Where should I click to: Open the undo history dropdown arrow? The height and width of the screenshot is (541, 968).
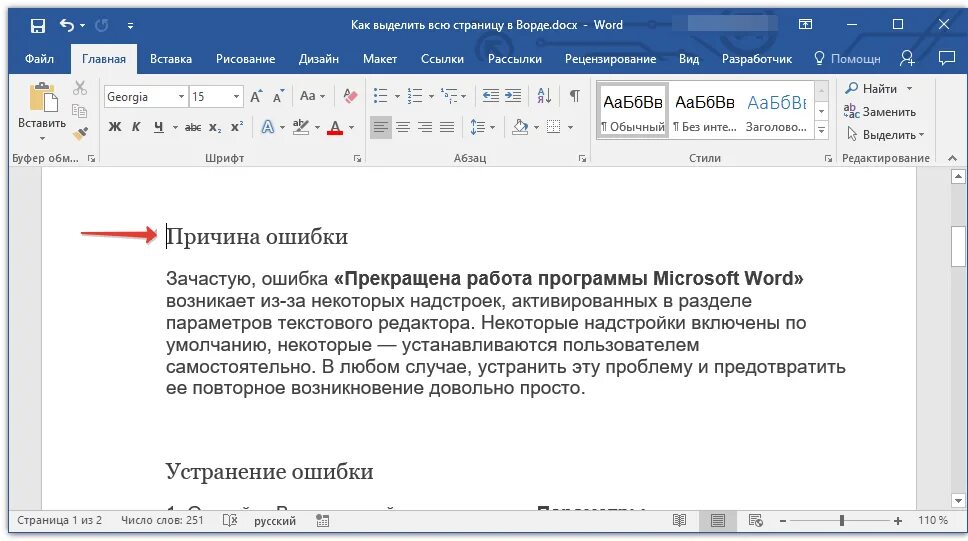82,26
